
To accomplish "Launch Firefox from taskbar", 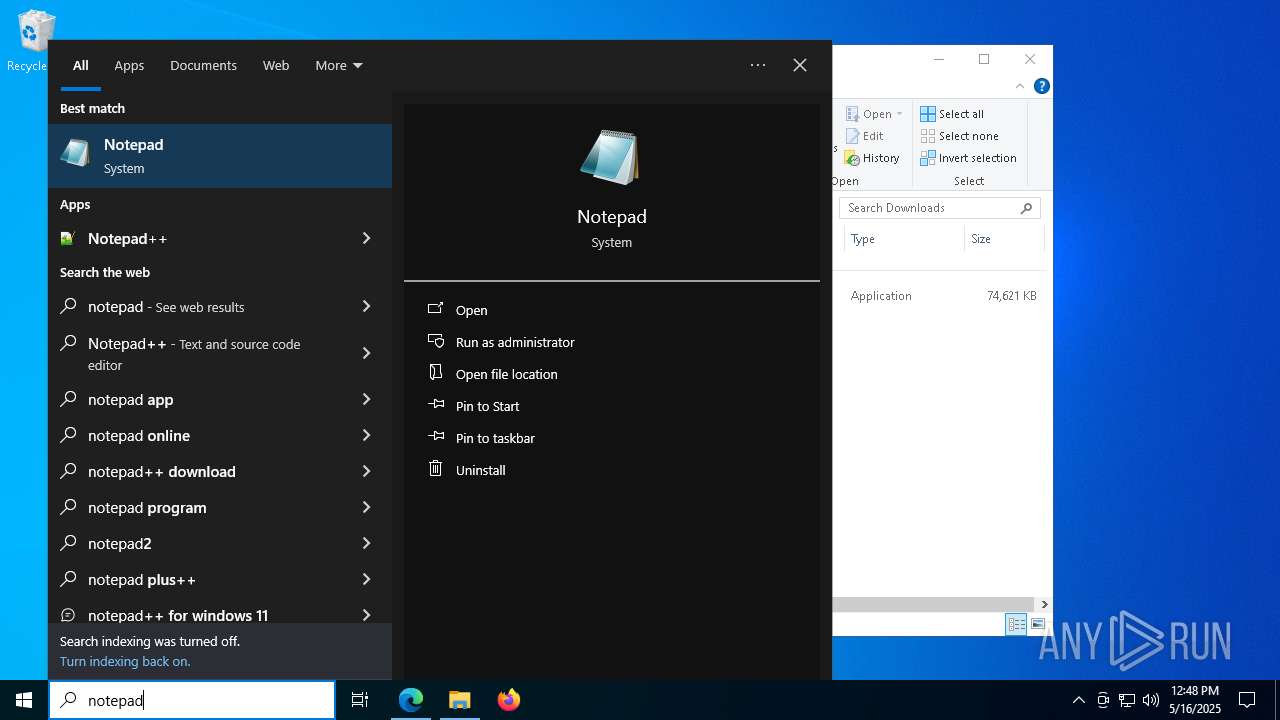I will click(x=508, y=700).
